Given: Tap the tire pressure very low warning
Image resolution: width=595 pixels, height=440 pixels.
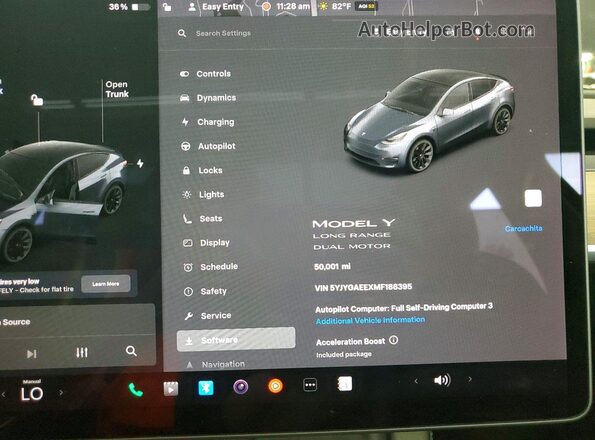Looking at the screenshot, I should pos(37,286).
